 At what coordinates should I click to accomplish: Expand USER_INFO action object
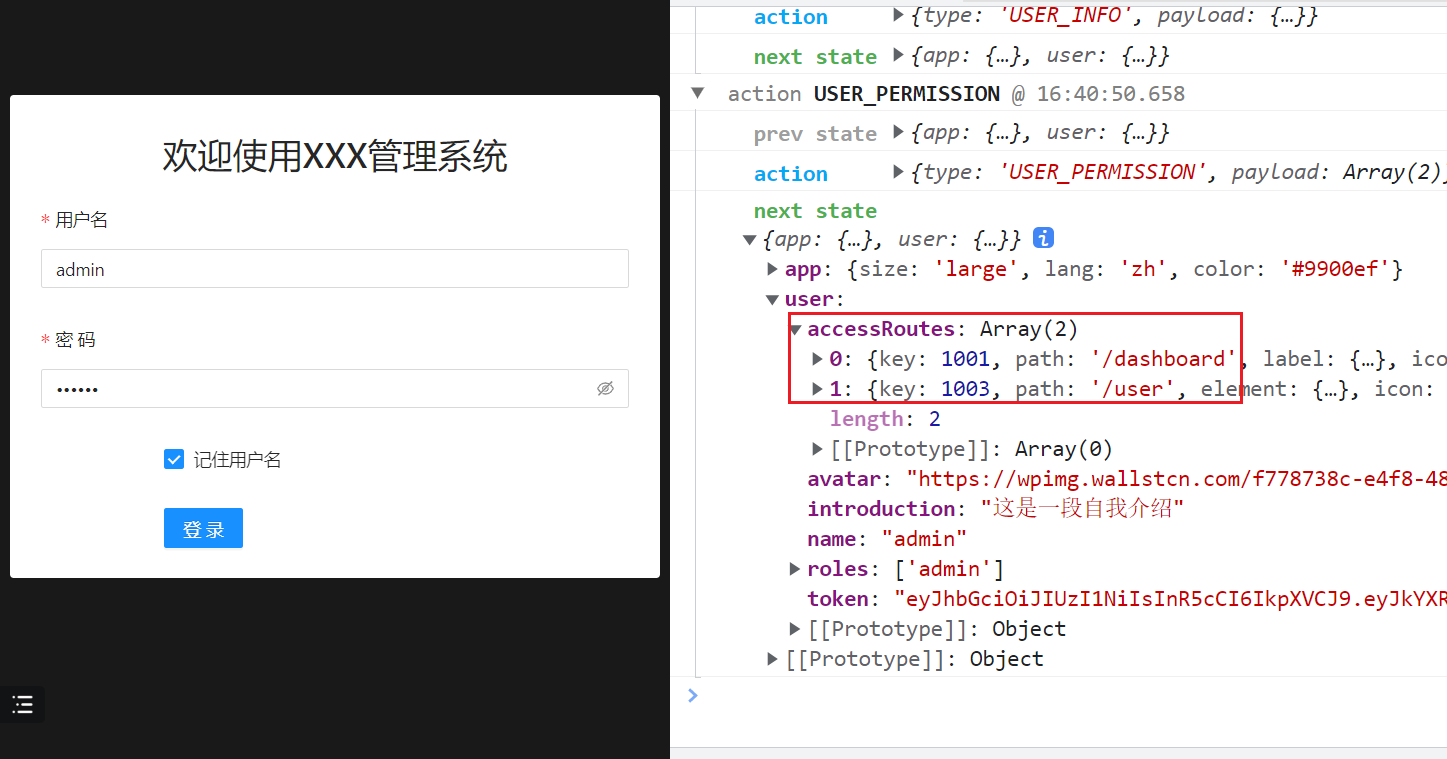[898, 15]
